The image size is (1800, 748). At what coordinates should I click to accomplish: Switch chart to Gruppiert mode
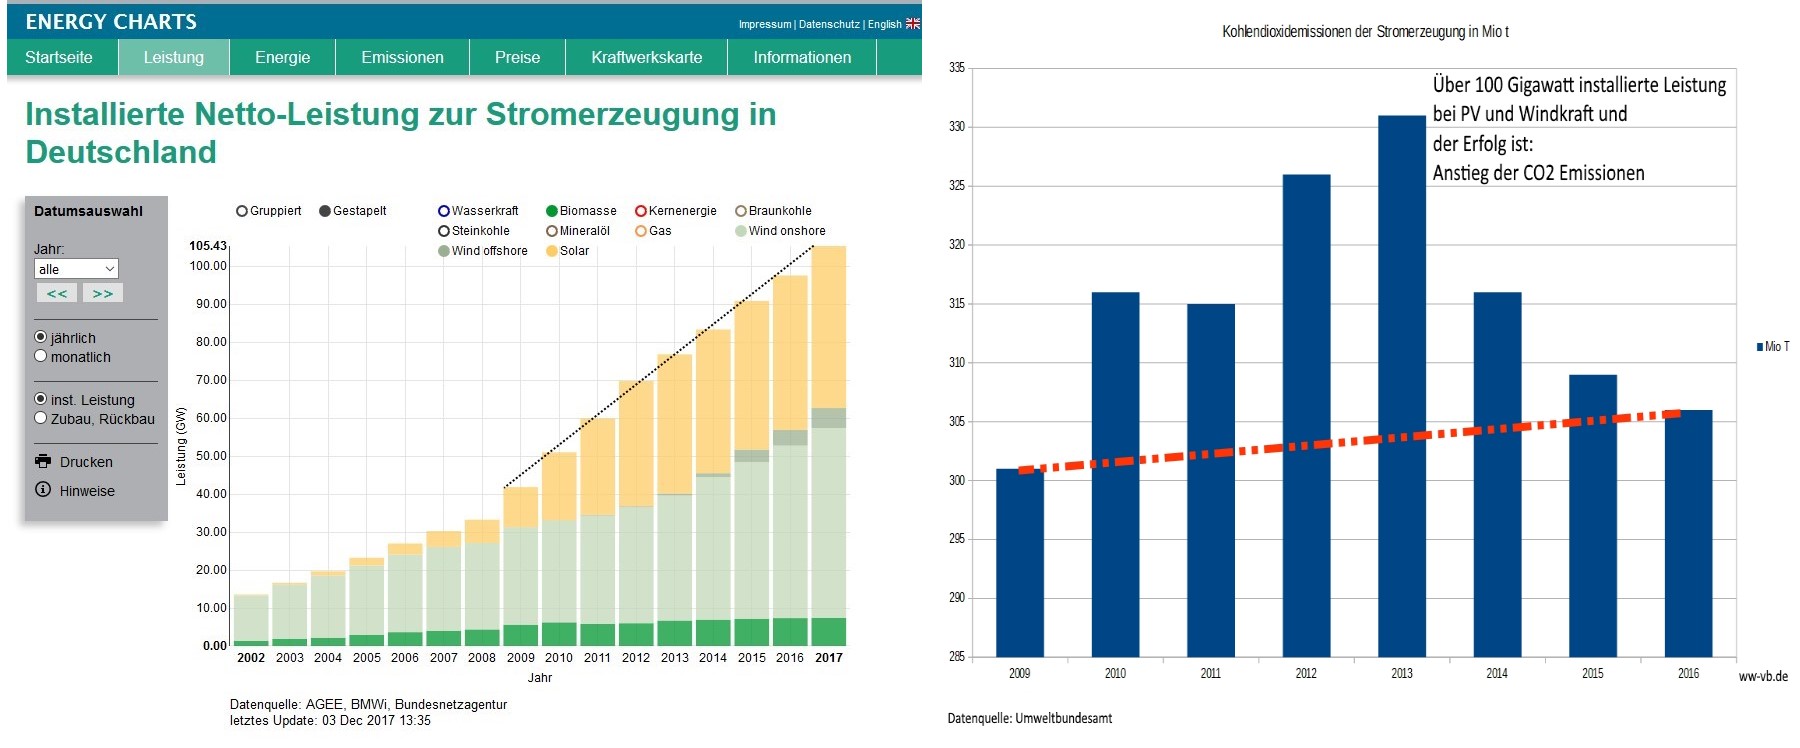(x=242, y=211)
